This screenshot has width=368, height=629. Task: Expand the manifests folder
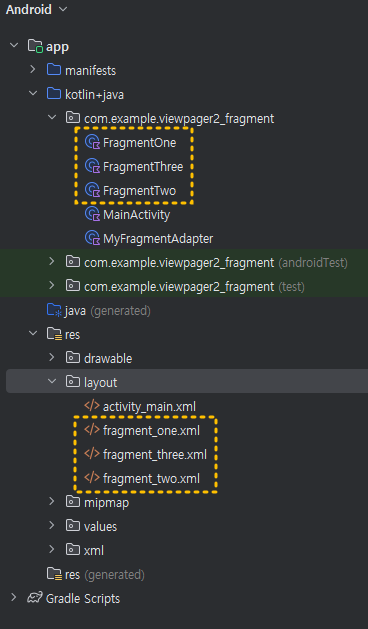33,70
